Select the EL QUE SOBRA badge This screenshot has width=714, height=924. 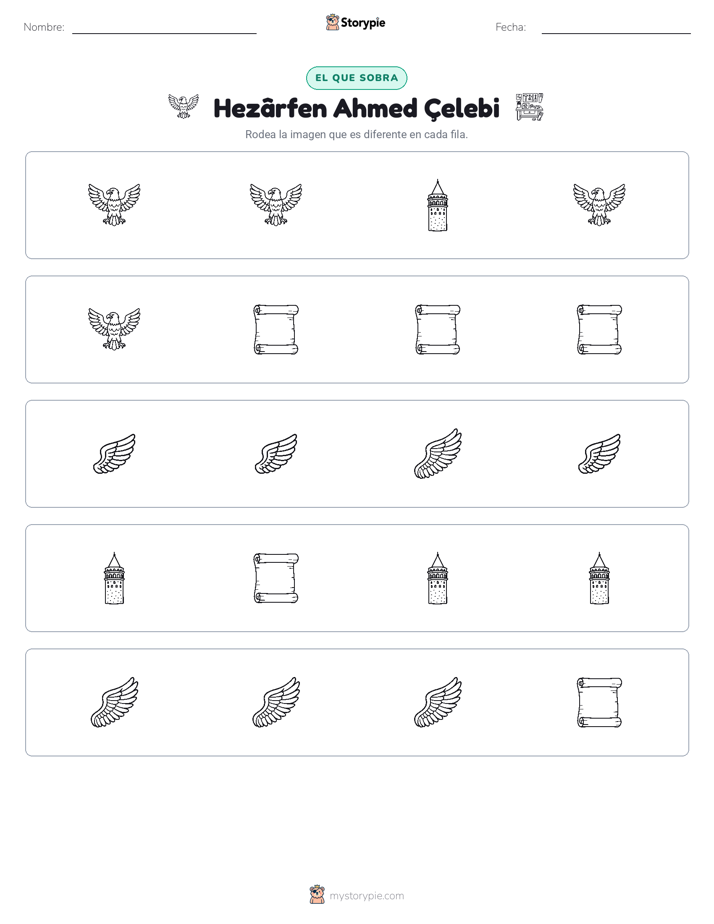pos(356,78)
